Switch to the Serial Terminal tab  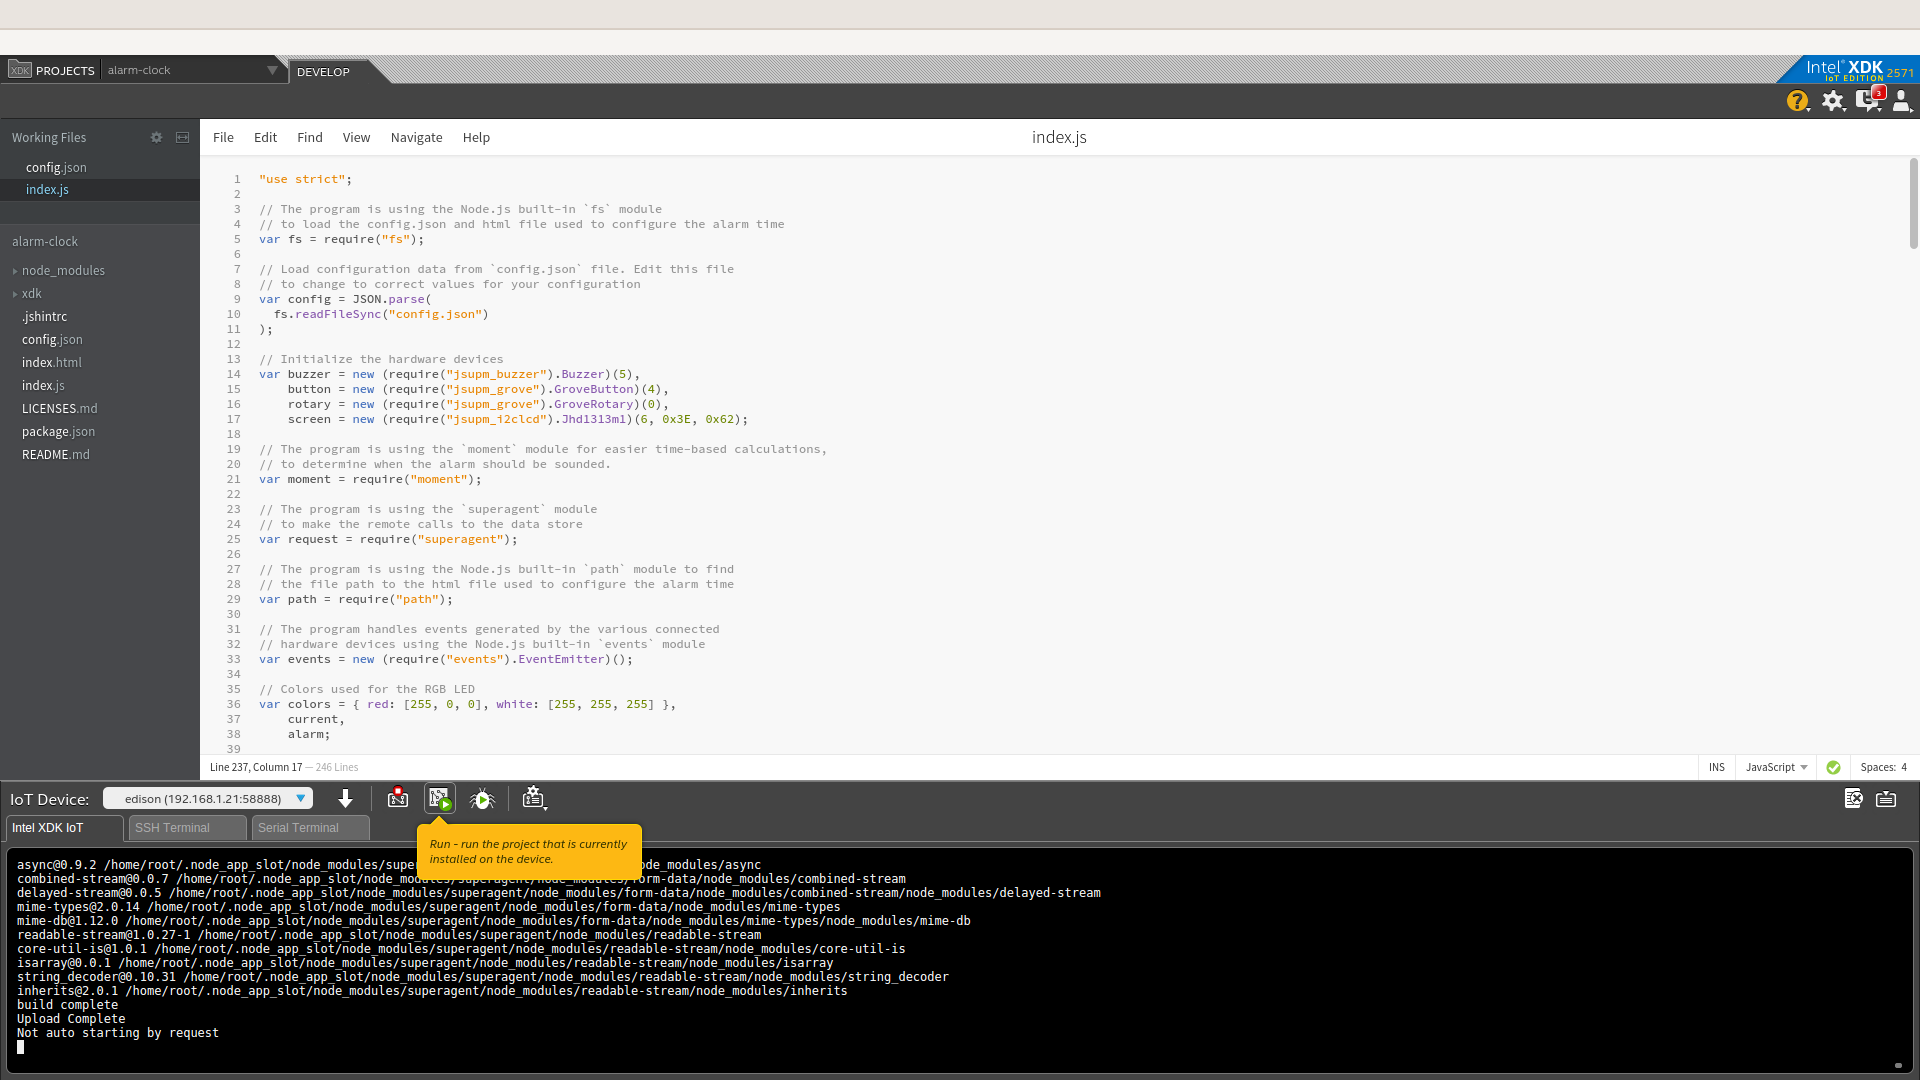coord(311,828)
